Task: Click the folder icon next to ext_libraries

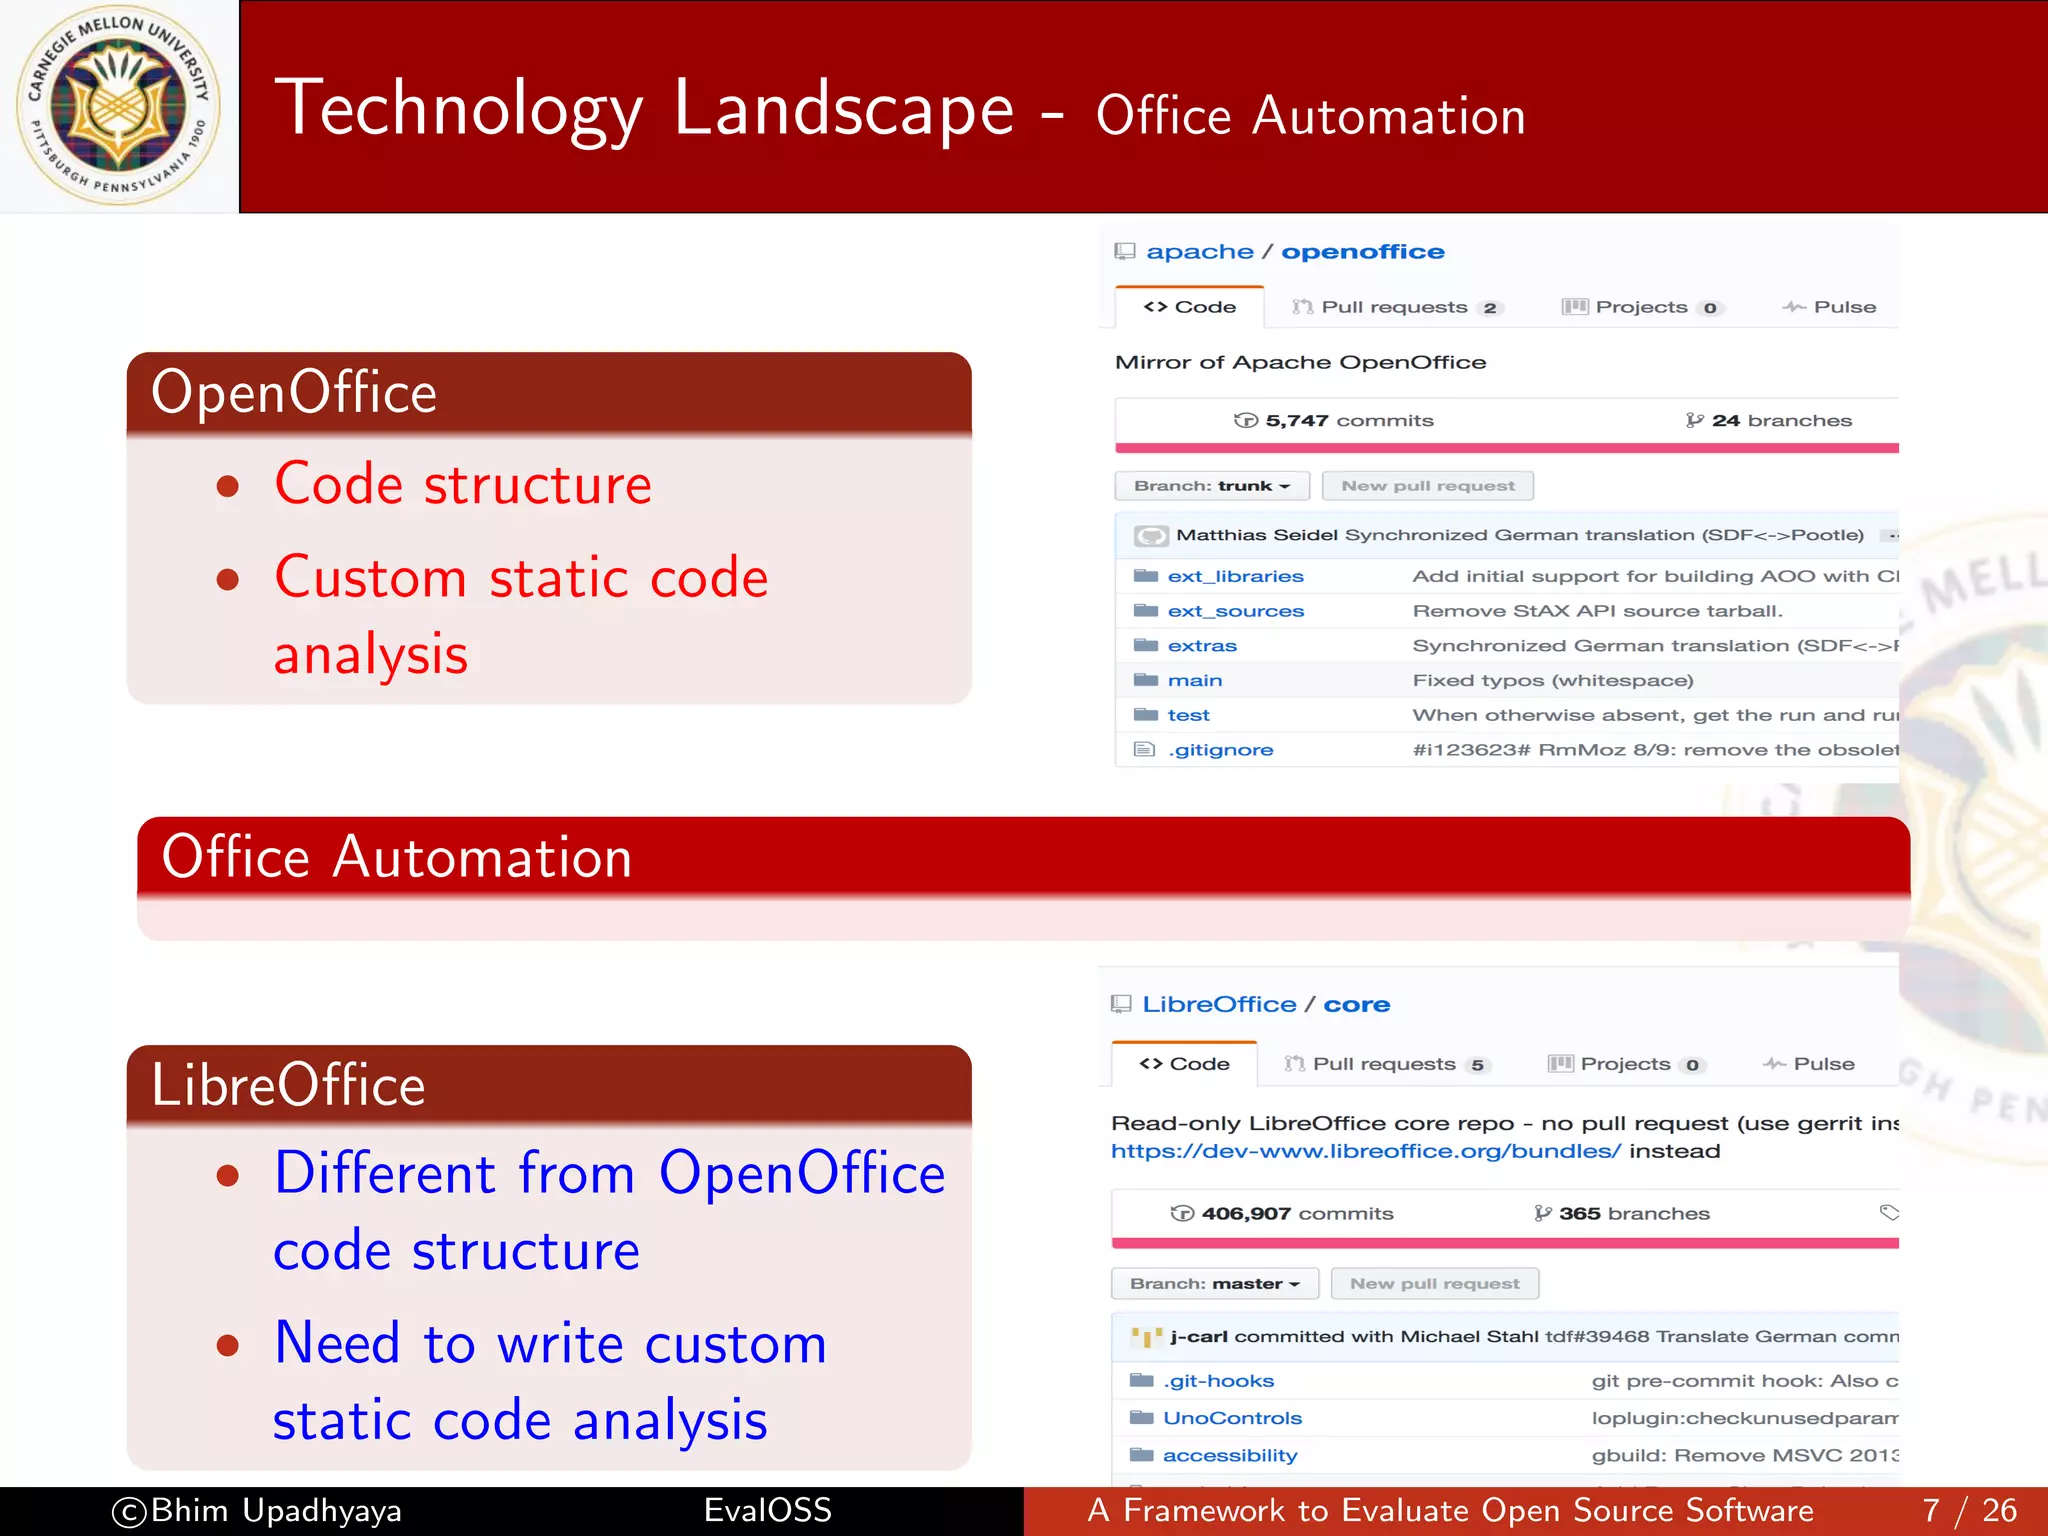Action: (x=1146, y=576)
